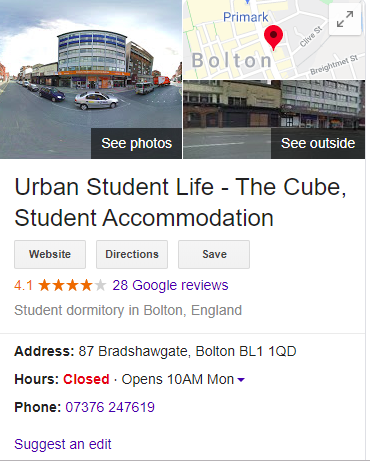The height and width of the screenshot is (463, 370).
Task: Click the 4.1 rating number
Action: (23, 286)
